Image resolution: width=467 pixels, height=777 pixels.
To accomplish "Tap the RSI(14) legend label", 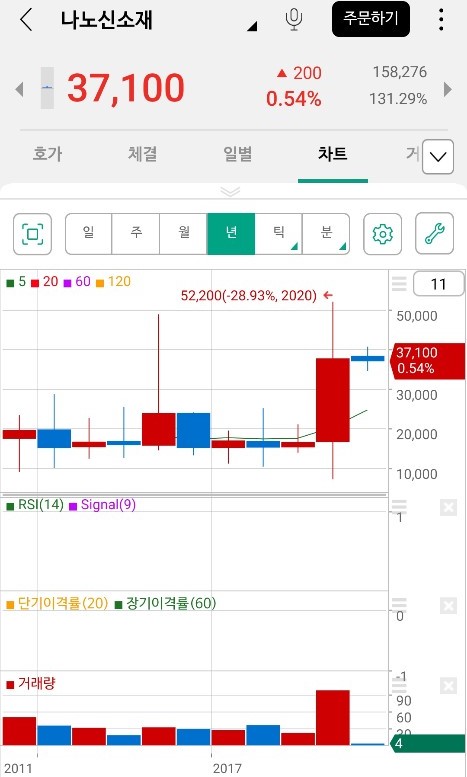I will (35, 505).
